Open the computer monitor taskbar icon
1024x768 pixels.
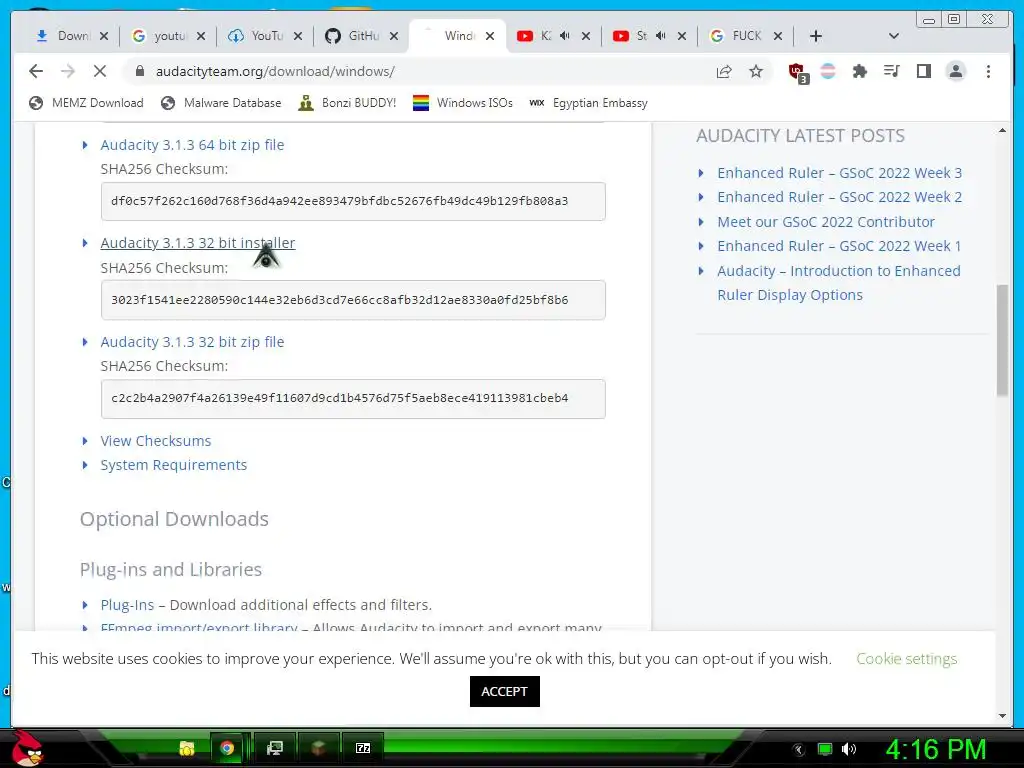pos(275,748)
